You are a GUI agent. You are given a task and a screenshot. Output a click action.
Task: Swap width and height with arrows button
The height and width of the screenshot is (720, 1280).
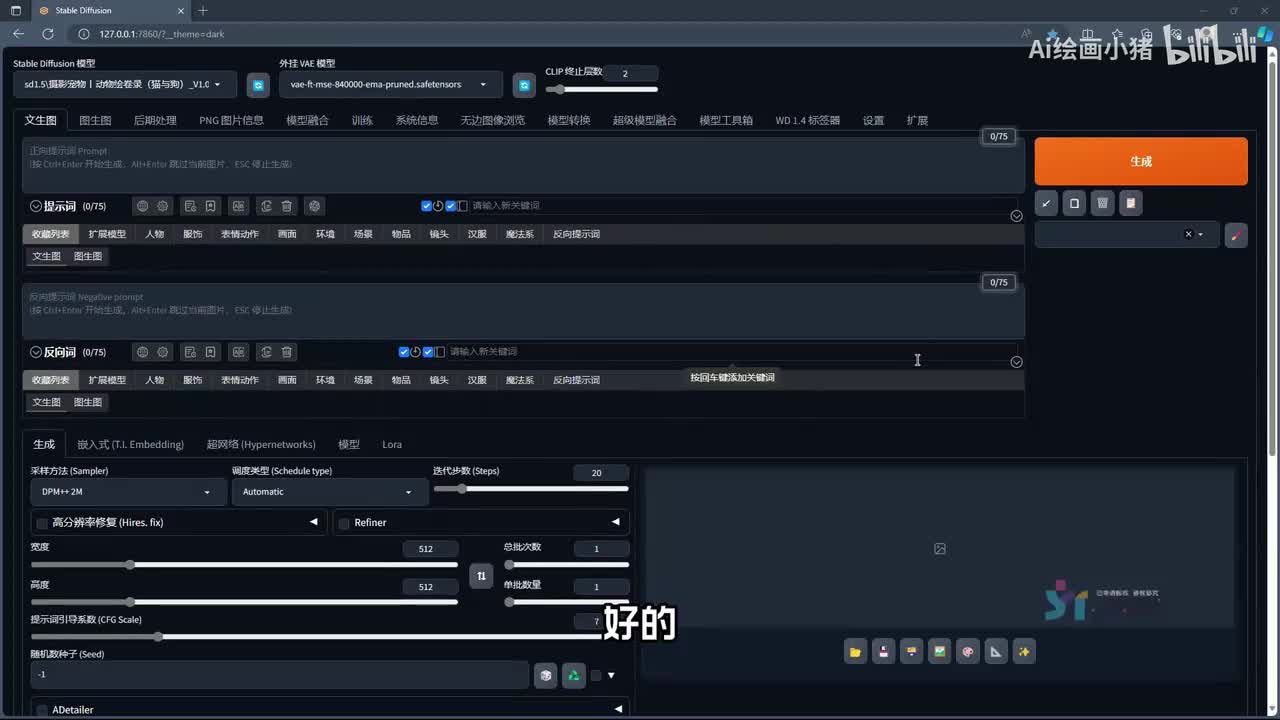click(481, 576)
